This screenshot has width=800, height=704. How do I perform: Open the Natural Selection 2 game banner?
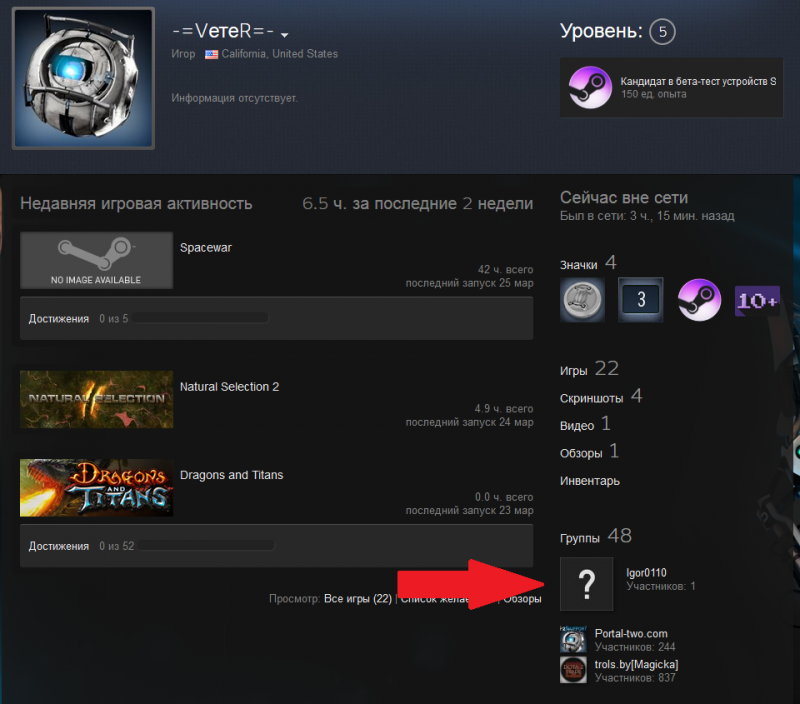(x=96, y=399)
